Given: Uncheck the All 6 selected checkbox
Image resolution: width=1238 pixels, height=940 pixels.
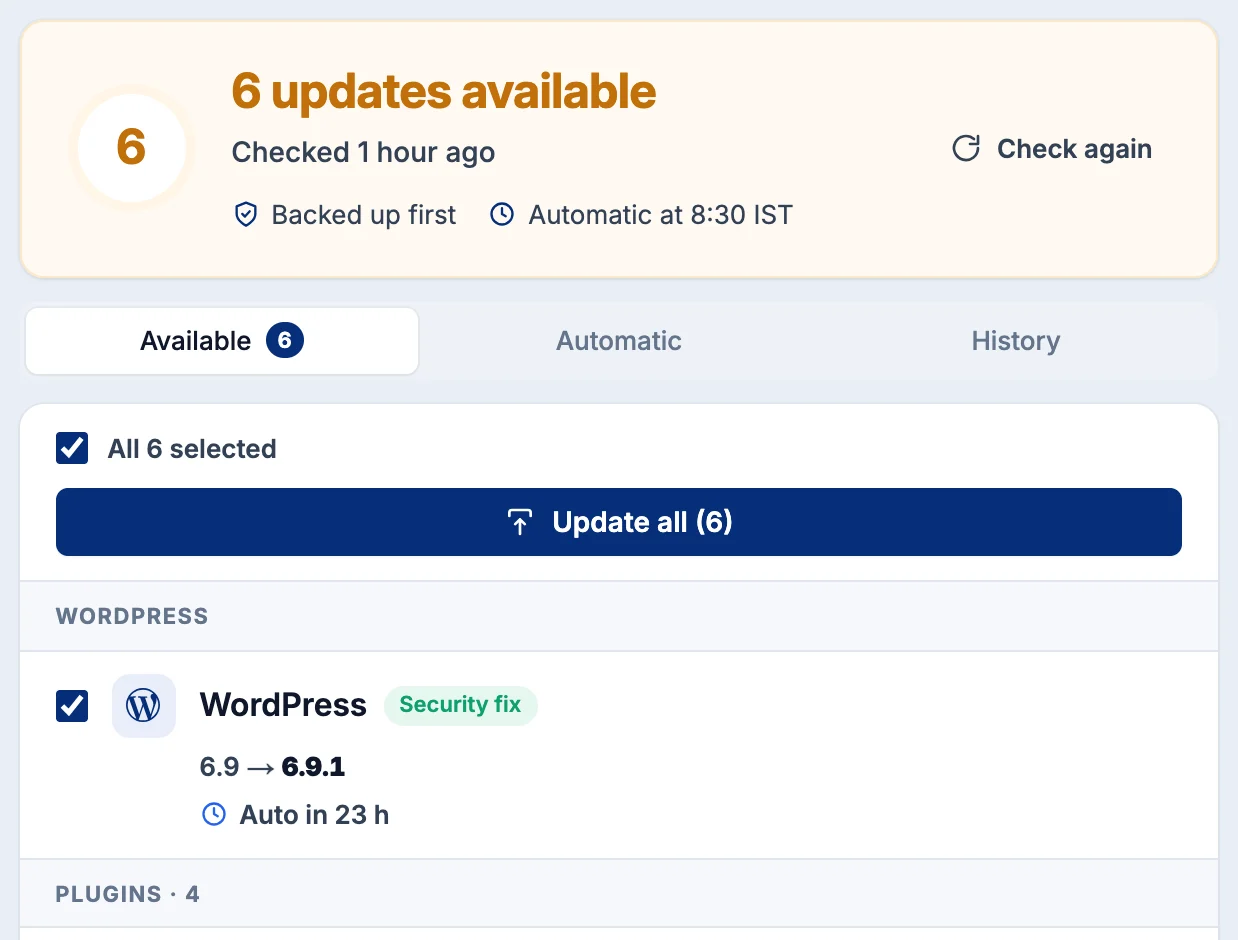Looking at the screenshot, I should pos(72,448).
